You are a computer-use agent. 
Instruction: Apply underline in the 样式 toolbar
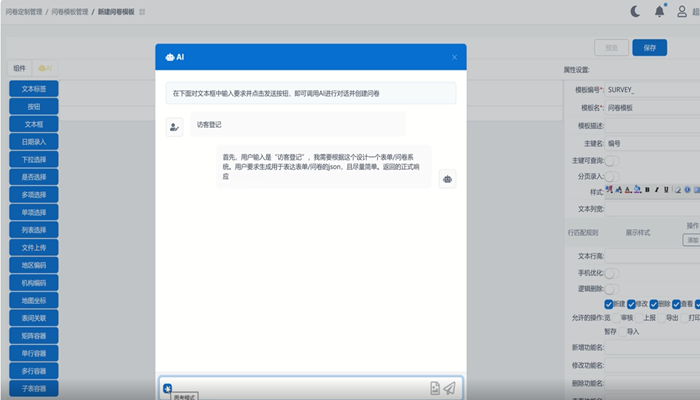(x=666, y=190)
